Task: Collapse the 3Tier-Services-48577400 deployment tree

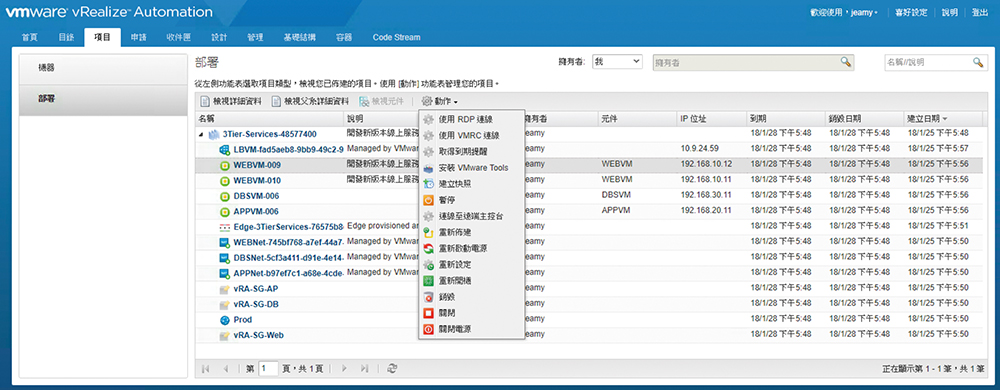Action: 202,134
